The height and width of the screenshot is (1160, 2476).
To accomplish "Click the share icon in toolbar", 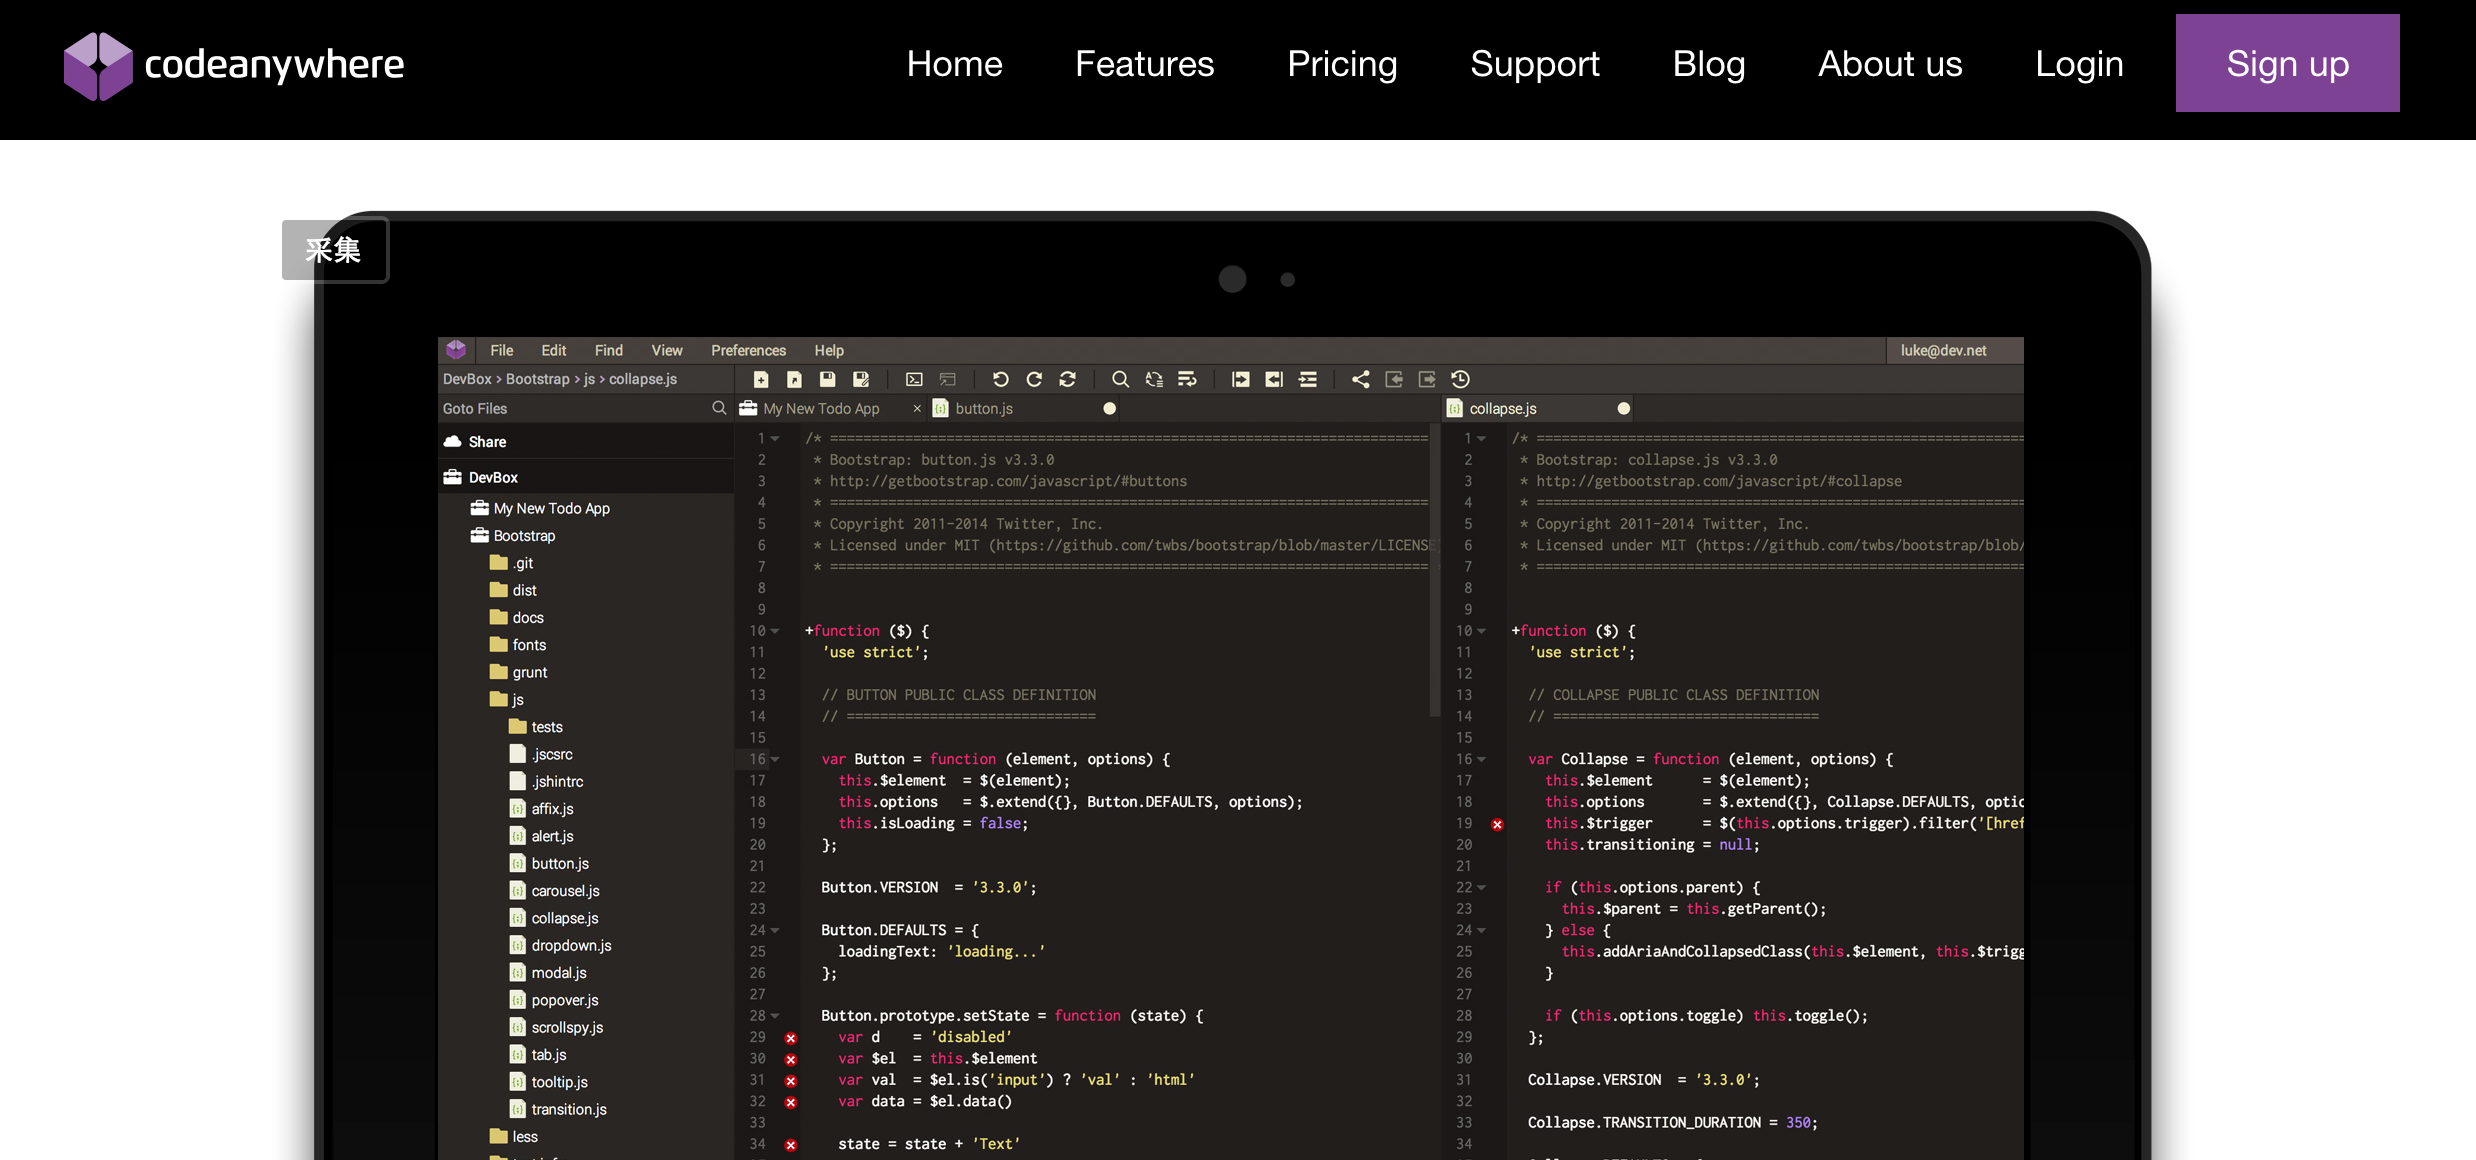I will tap(1360, 379).
